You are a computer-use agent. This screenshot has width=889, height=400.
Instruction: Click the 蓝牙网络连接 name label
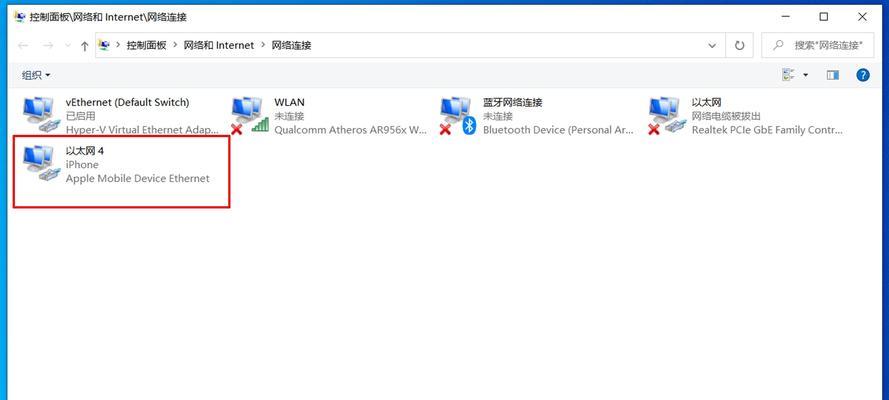click(513, 103)
